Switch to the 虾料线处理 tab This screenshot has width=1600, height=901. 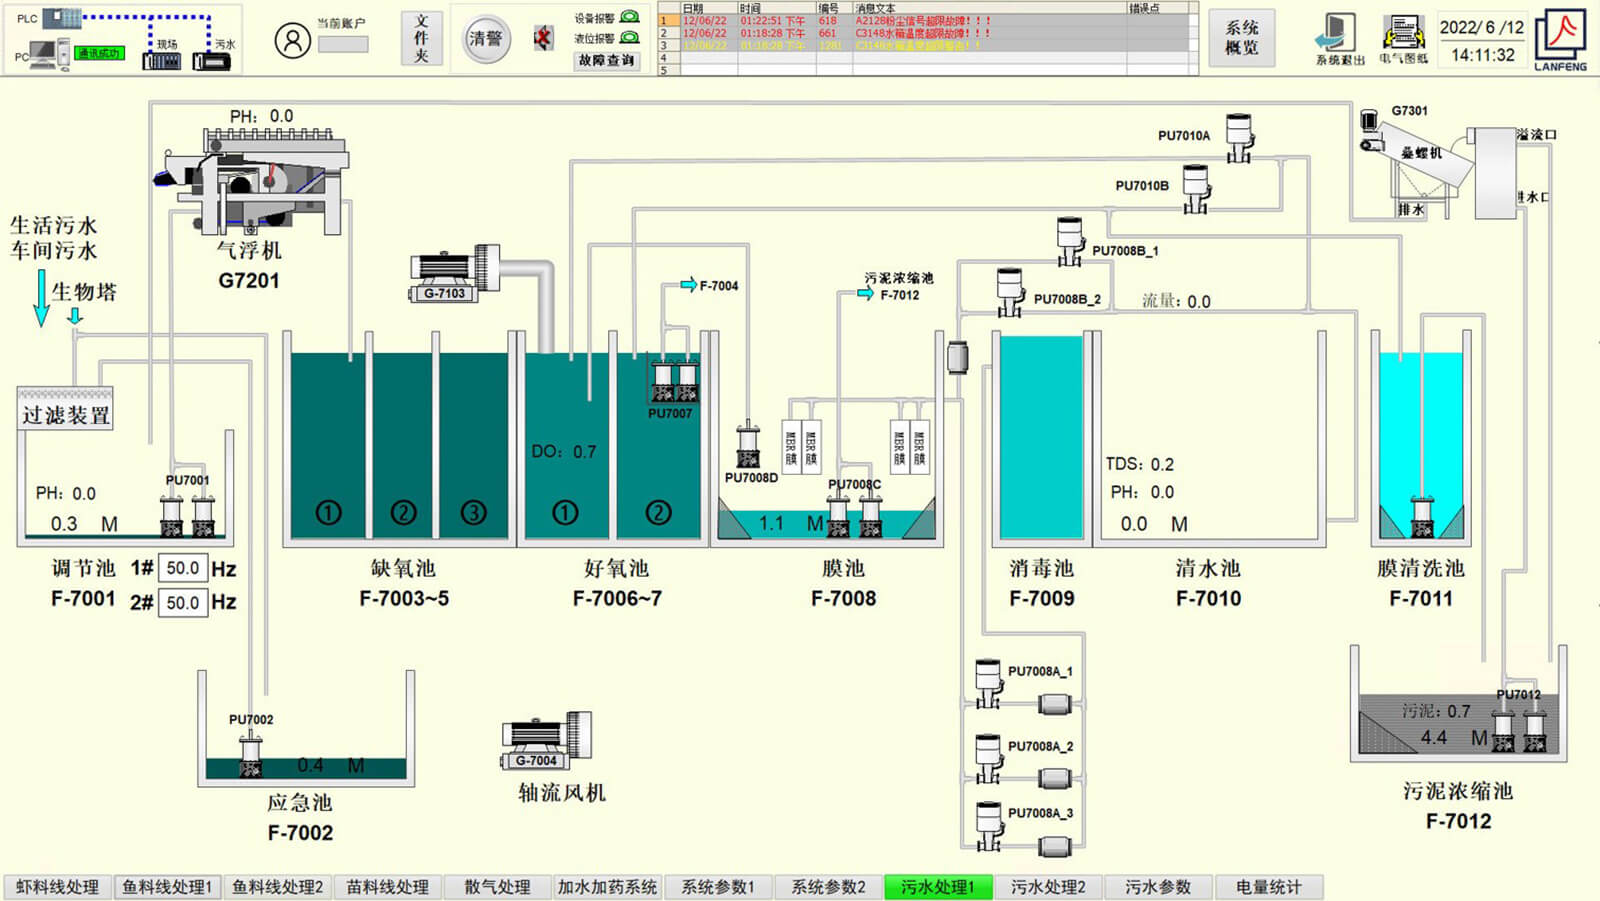57,887
